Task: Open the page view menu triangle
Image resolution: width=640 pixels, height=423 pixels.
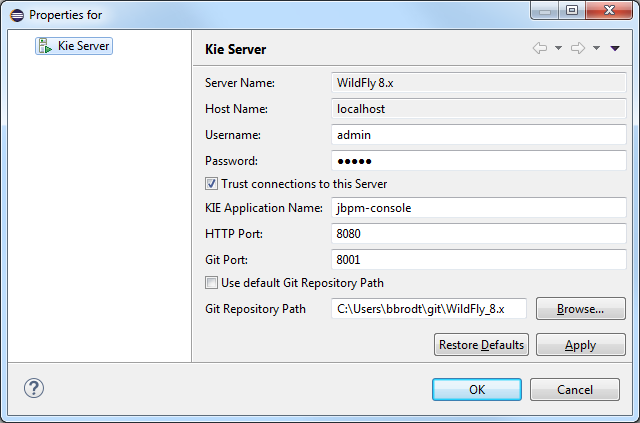Action: [x=614, y=48]
